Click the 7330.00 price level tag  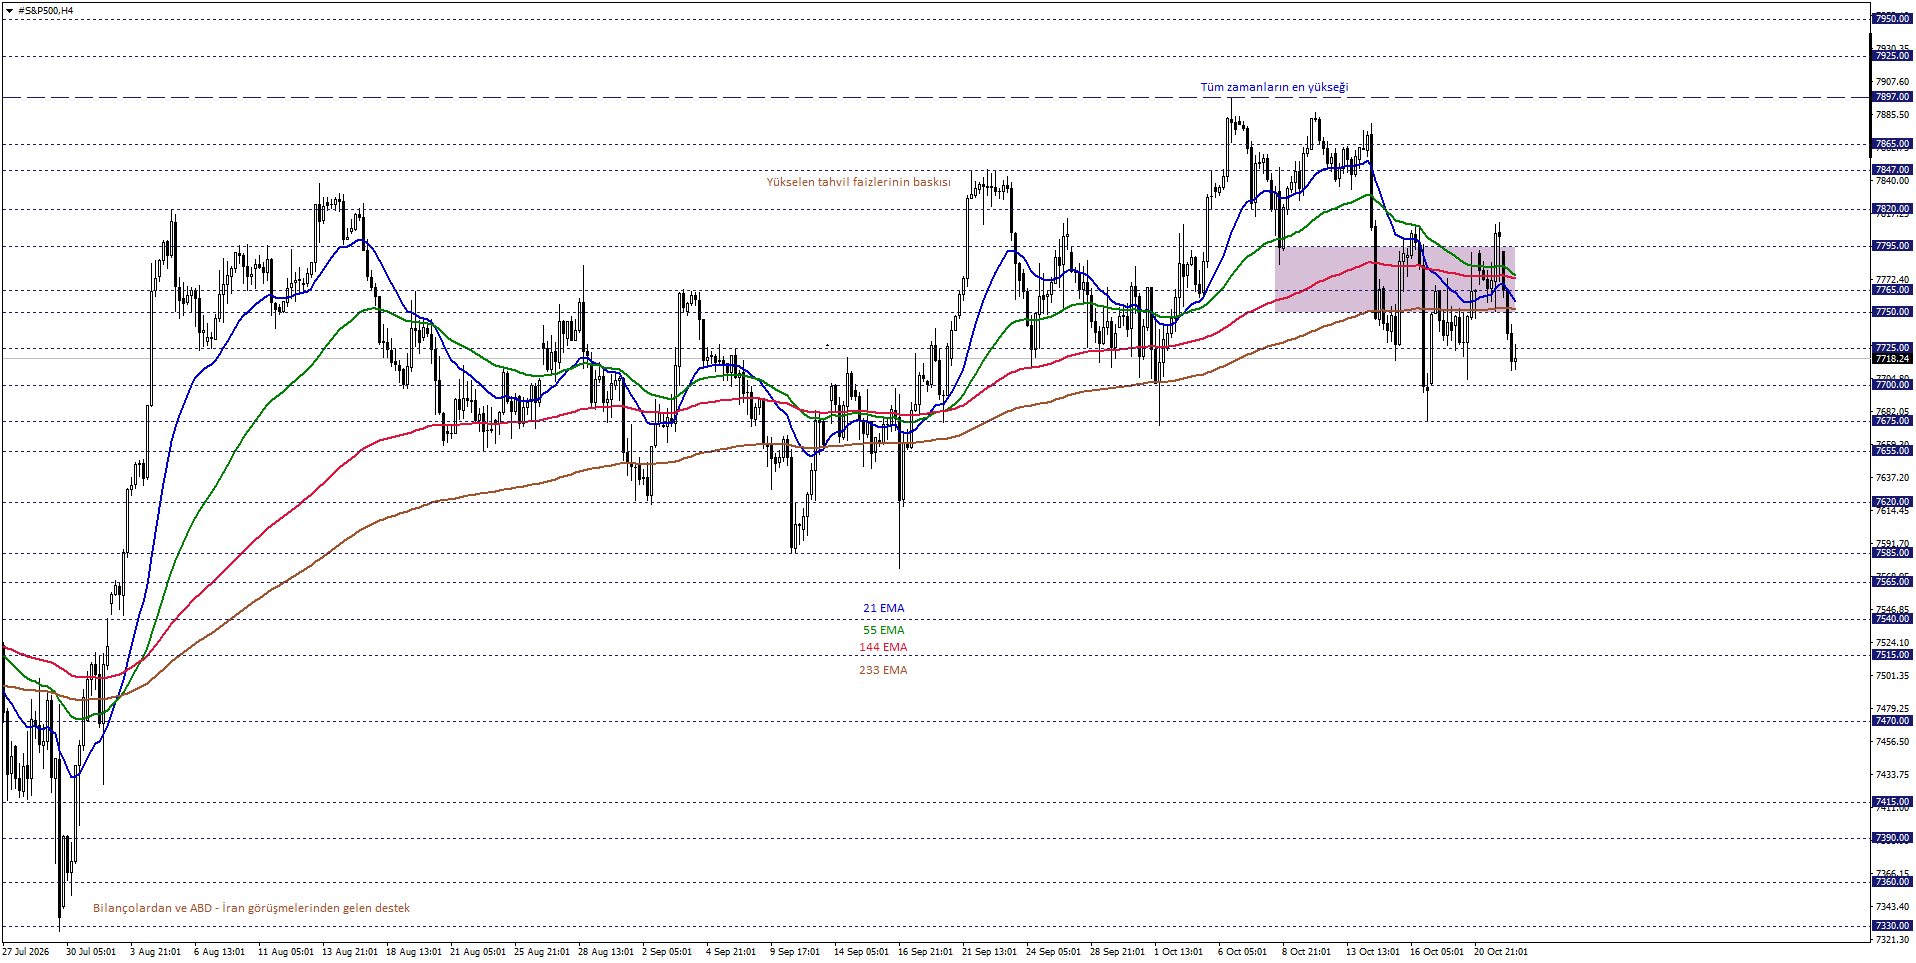click(x=1892, y=926)
